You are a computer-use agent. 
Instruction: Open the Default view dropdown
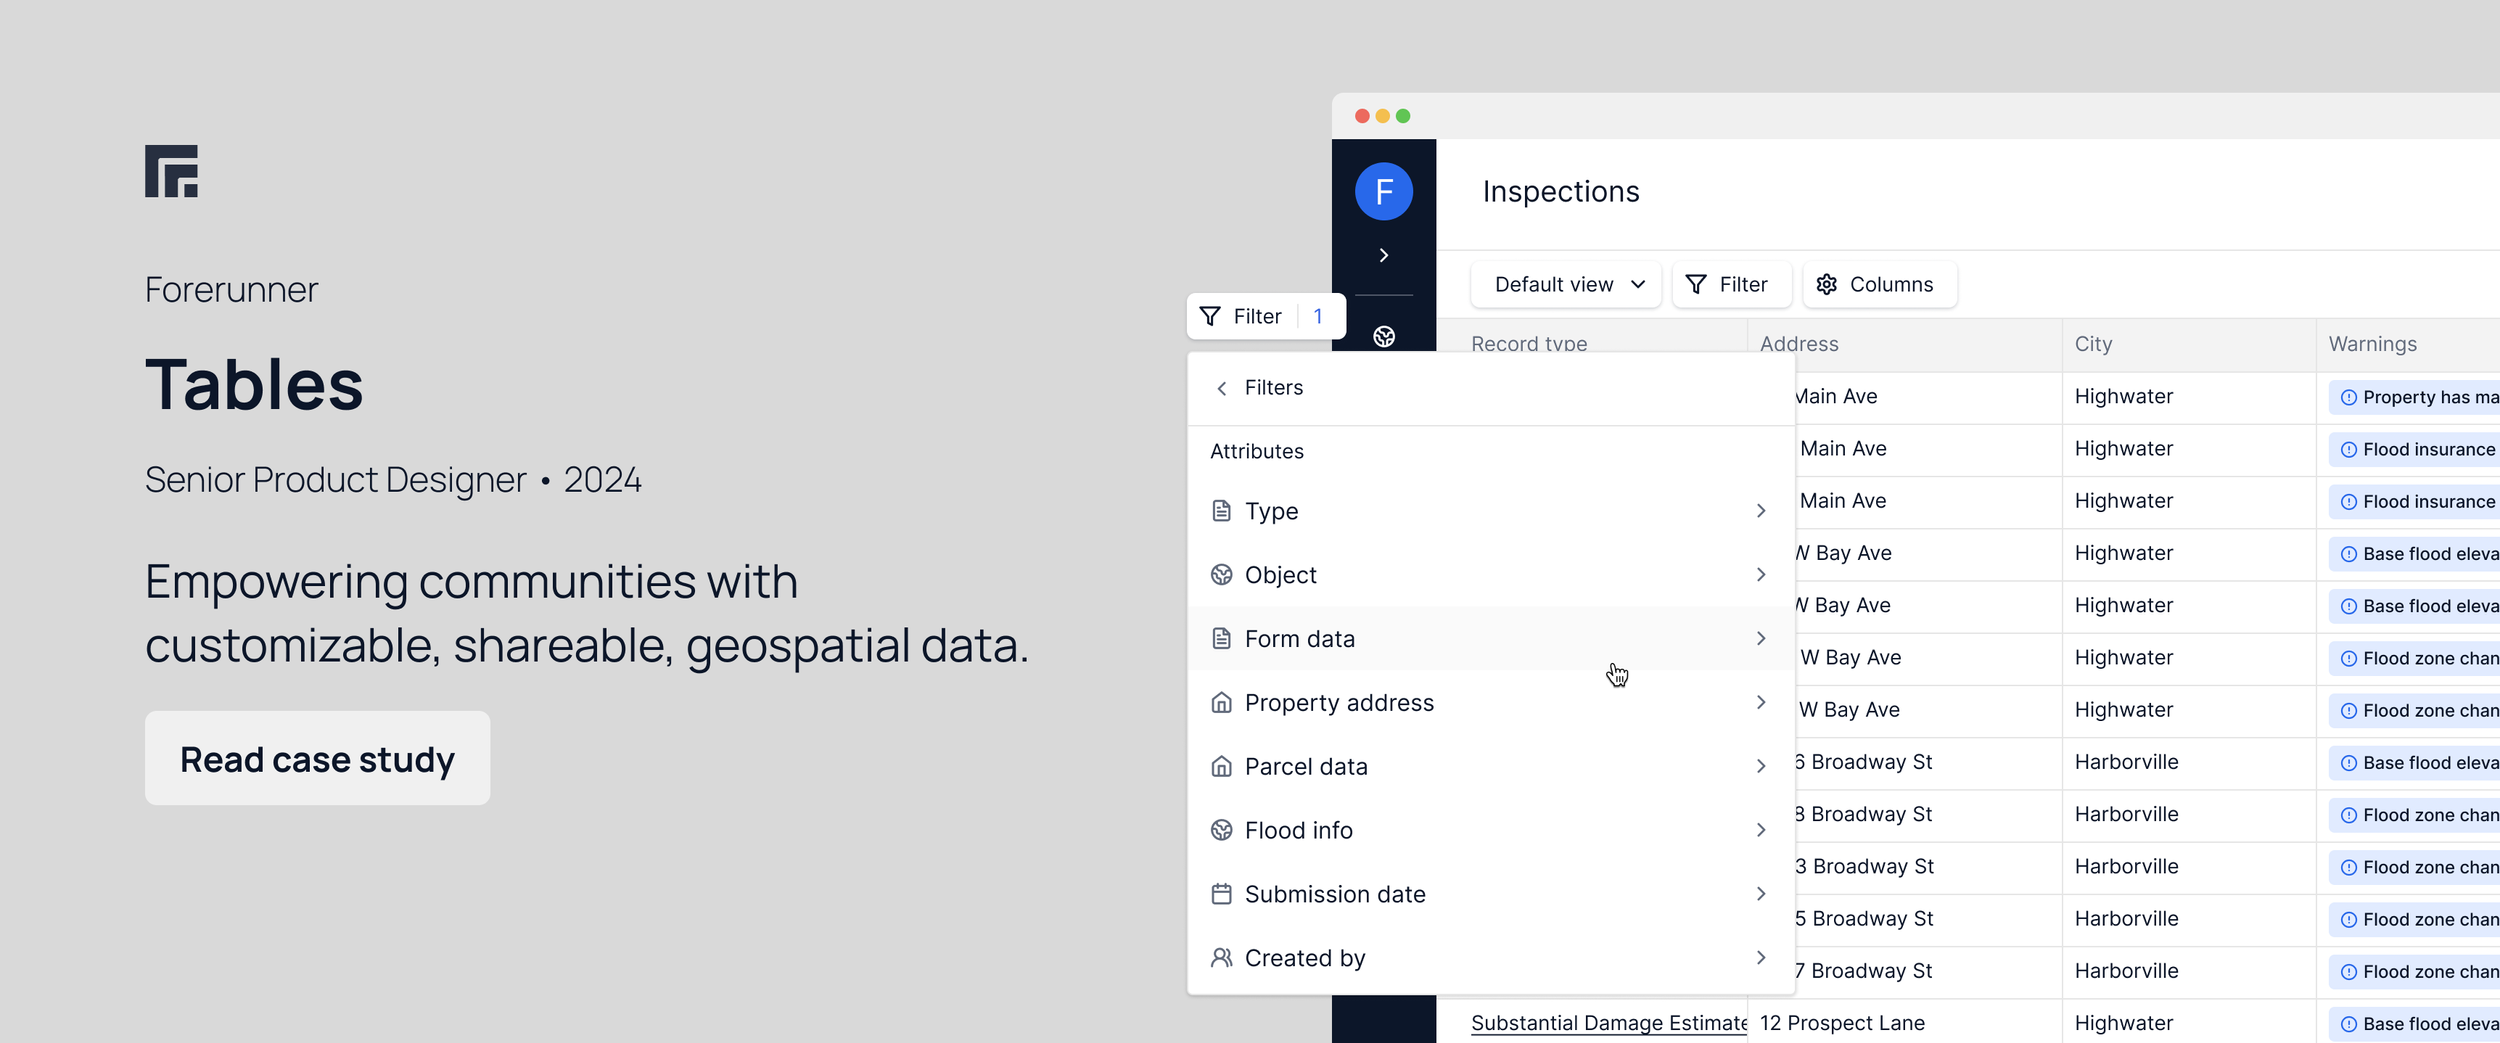(1566, 285)
